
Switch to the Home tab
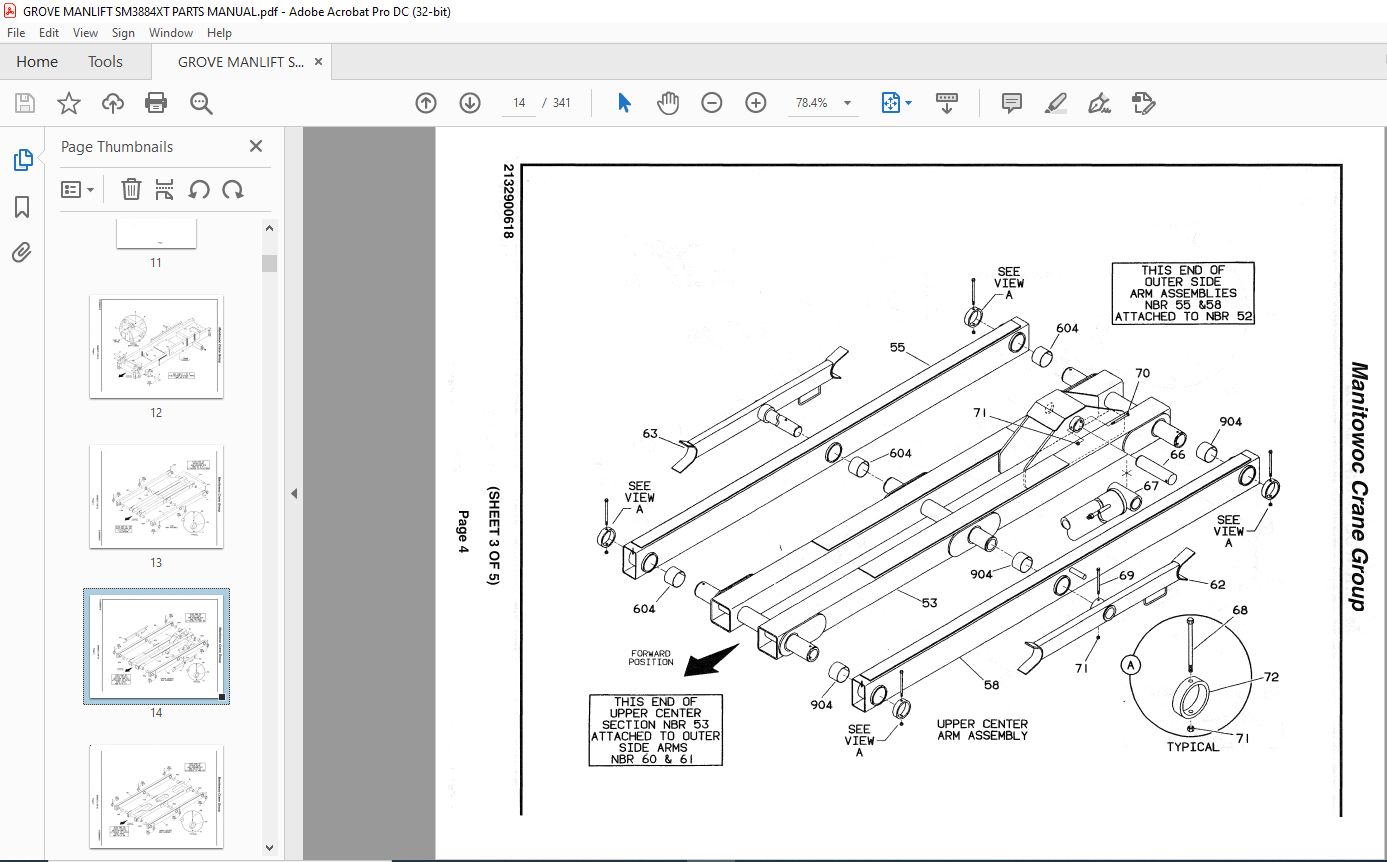click(37, 62)
